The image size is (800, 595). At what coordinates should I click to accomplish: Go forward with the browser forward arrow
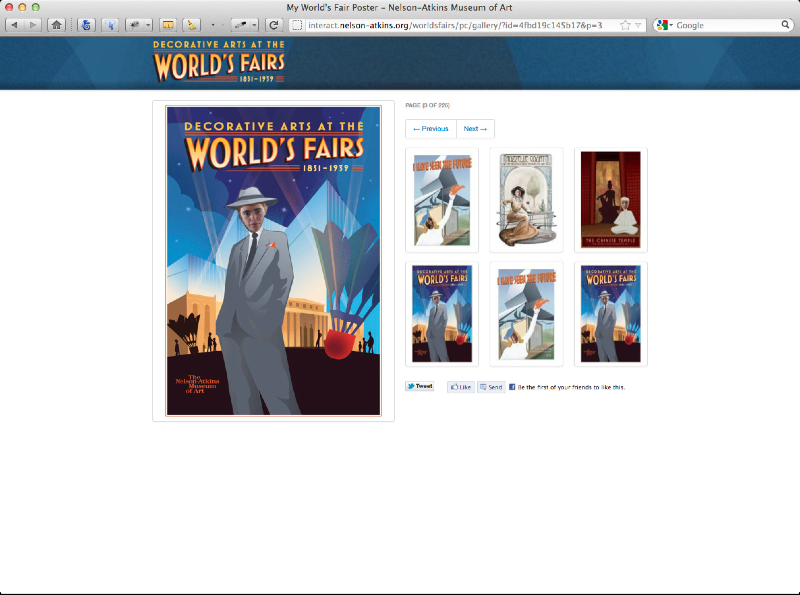pos(32,25)
